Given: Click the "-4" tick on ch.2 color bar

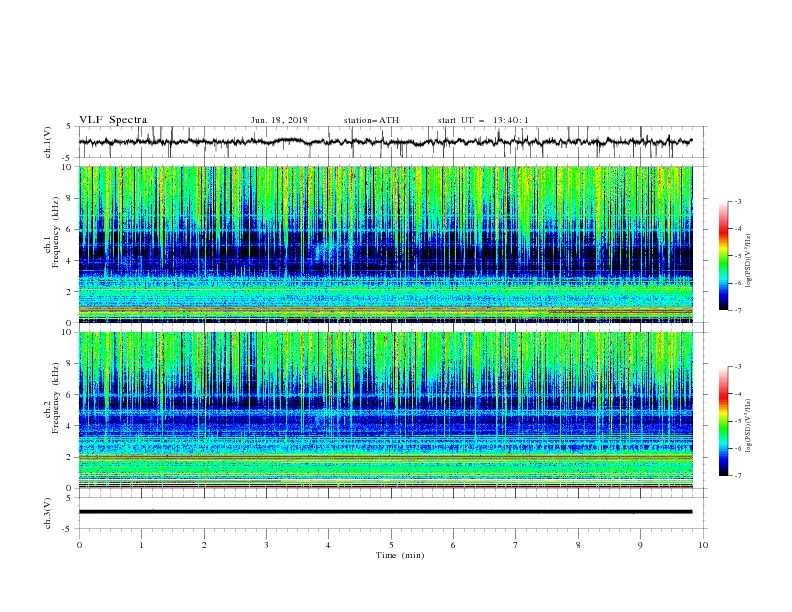Looking at the screenshot, I should click(737, 394).
